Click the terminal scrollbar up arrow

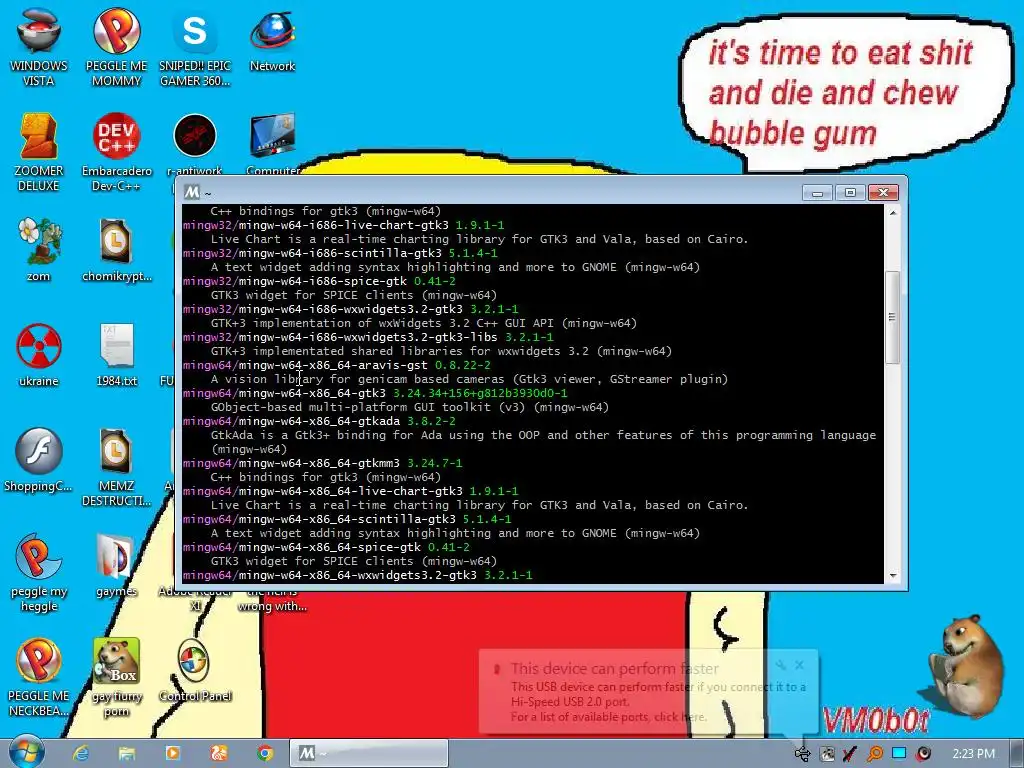pos(893,212)
